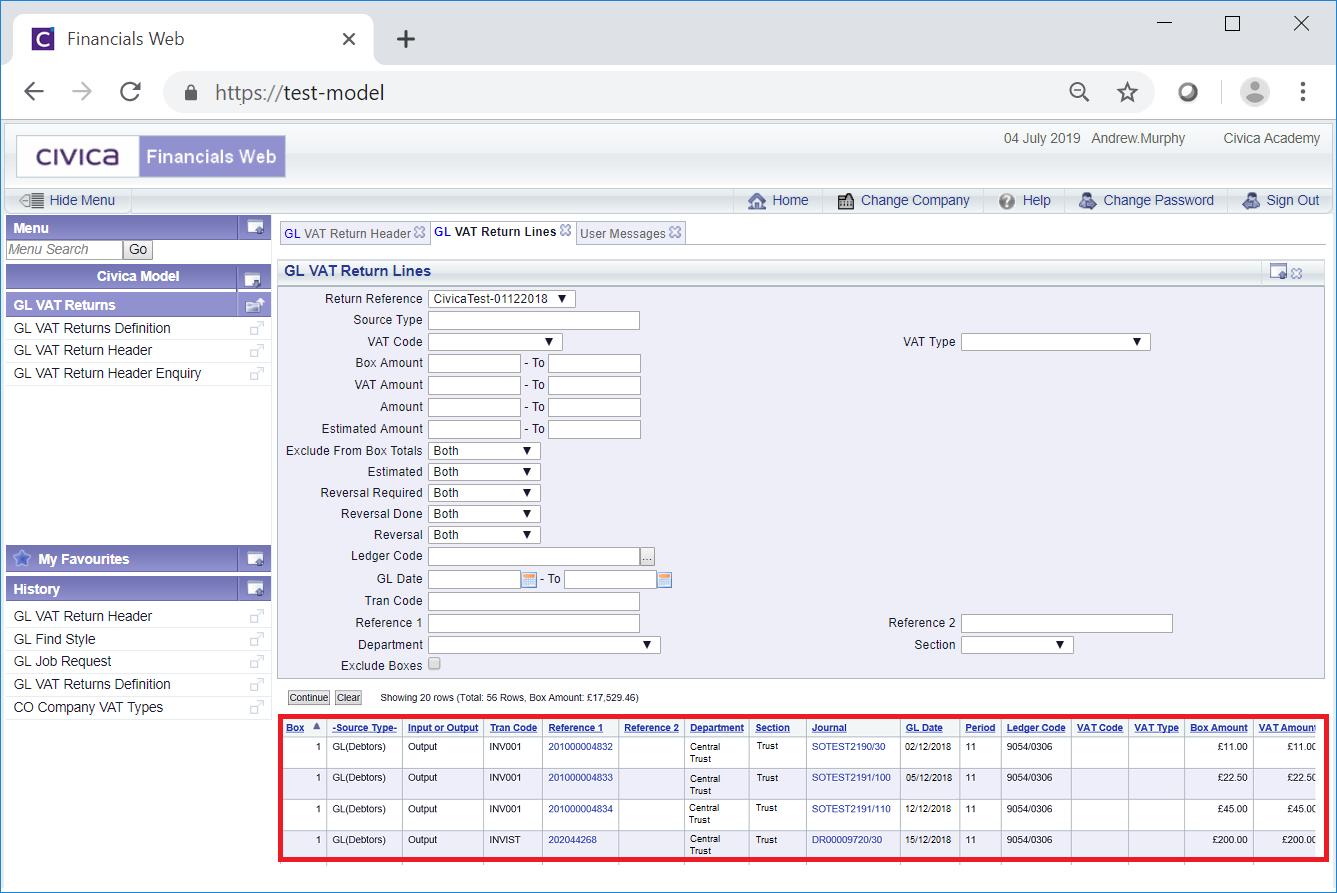
Task: Open the Estimated dropdown
Action: click(x=484, y=472)
